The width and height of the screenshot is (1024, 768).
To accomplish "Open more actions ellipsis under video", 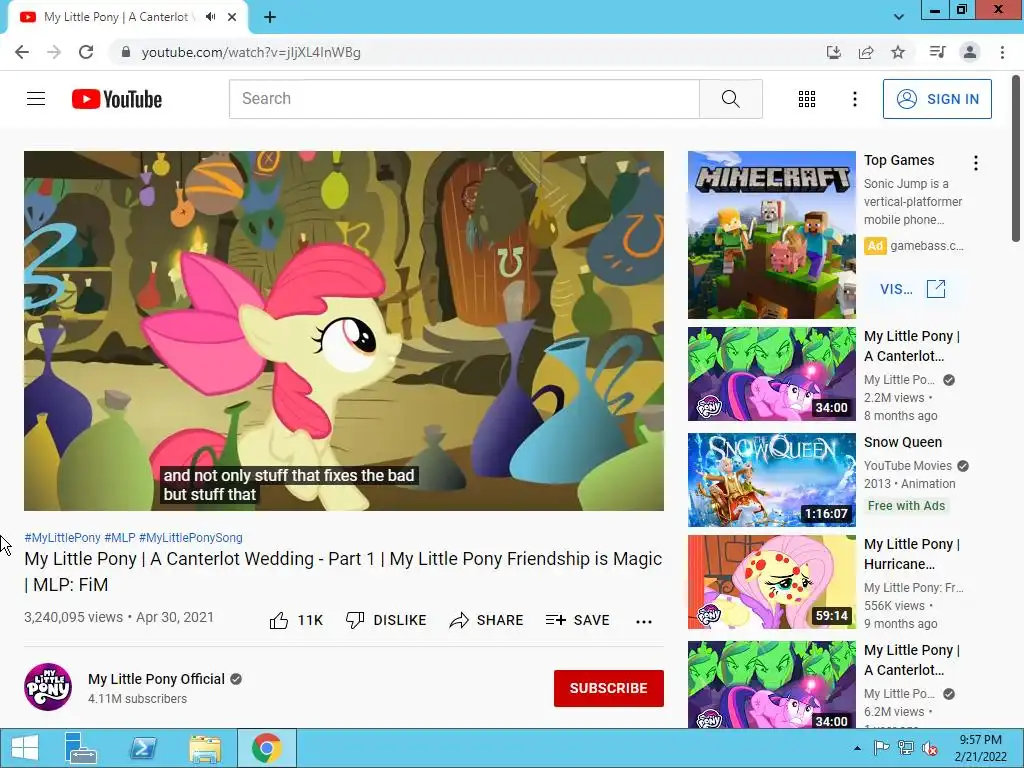I will [644, 621].
